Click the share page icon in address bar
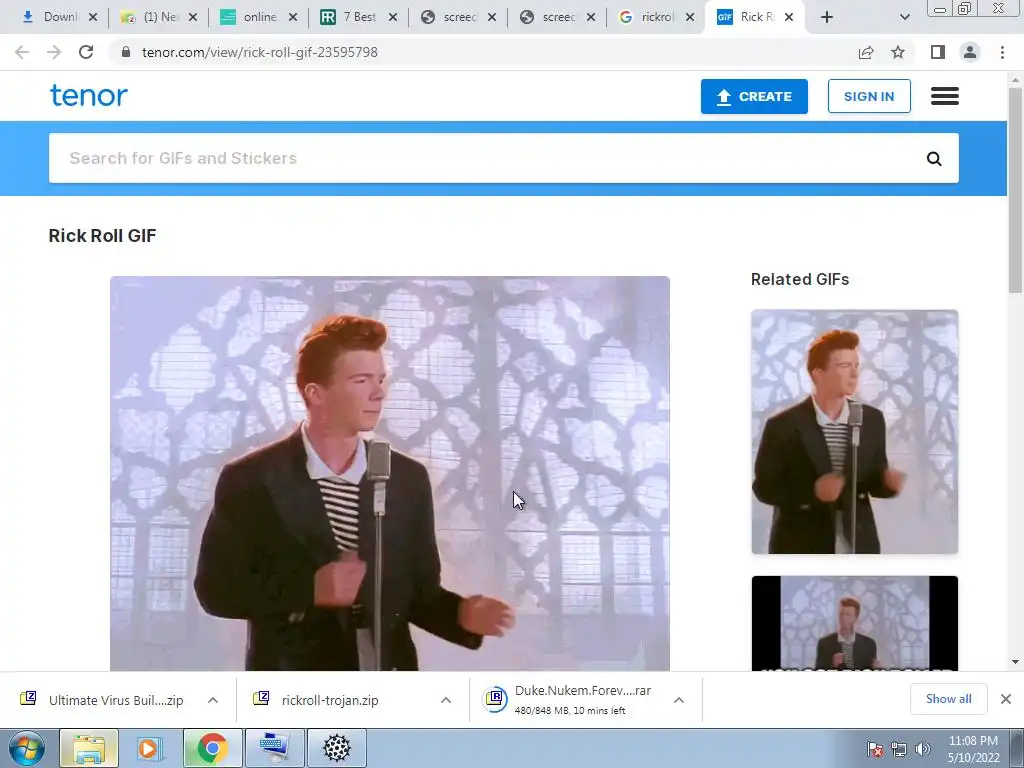This screenshot has width=1024, height=768. pos(866,52)
